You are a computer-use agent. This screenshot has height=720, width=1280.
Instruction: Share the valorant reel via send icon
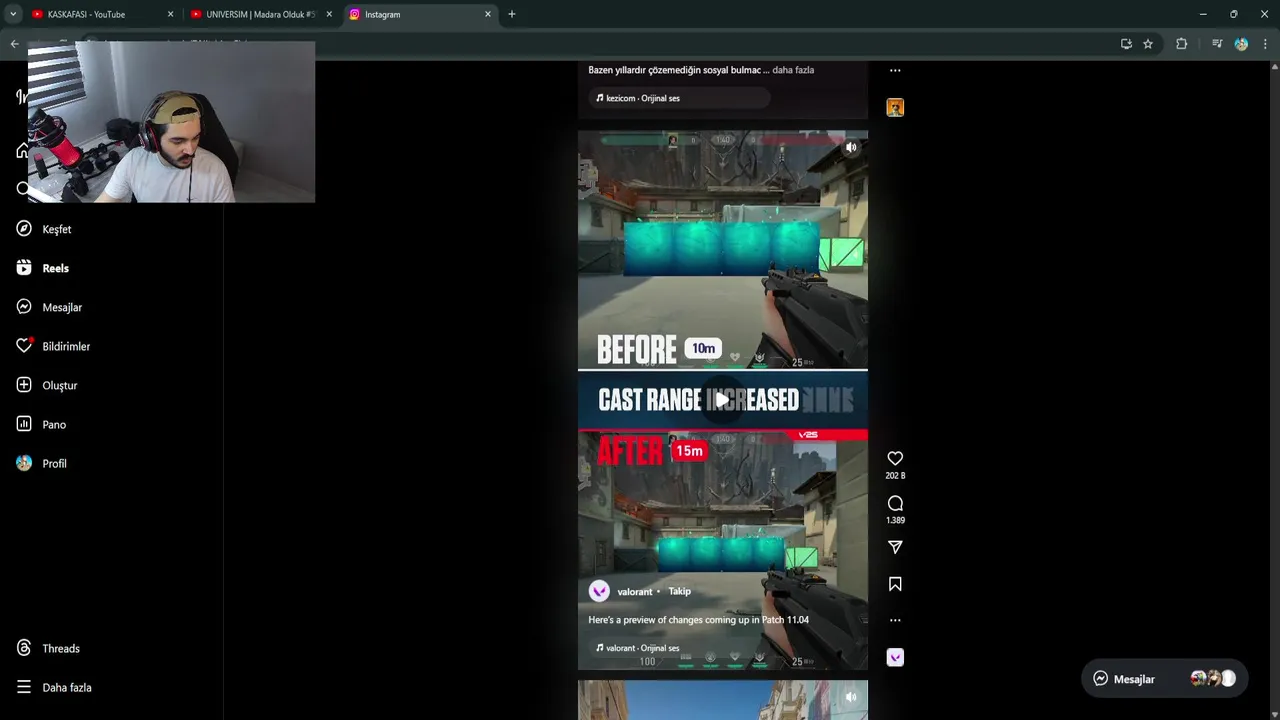[x=895, y=547]
